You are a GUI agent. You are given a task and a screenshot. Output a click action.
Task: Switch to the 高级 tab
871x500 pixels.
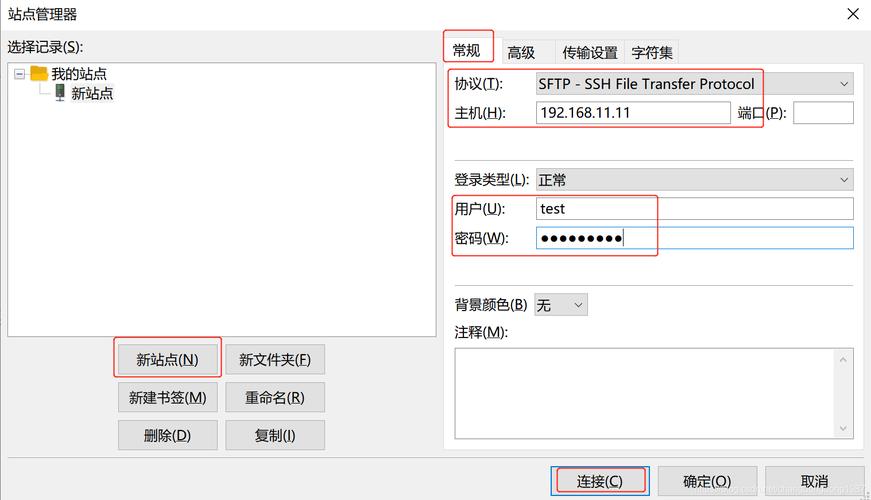521,53
